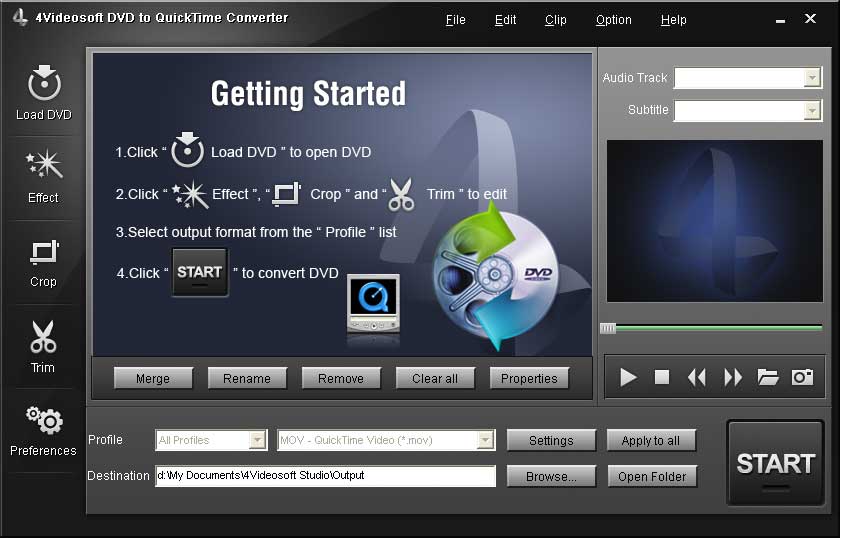Rewind the preview video
The image size is (841, 538).
[697, 377]
